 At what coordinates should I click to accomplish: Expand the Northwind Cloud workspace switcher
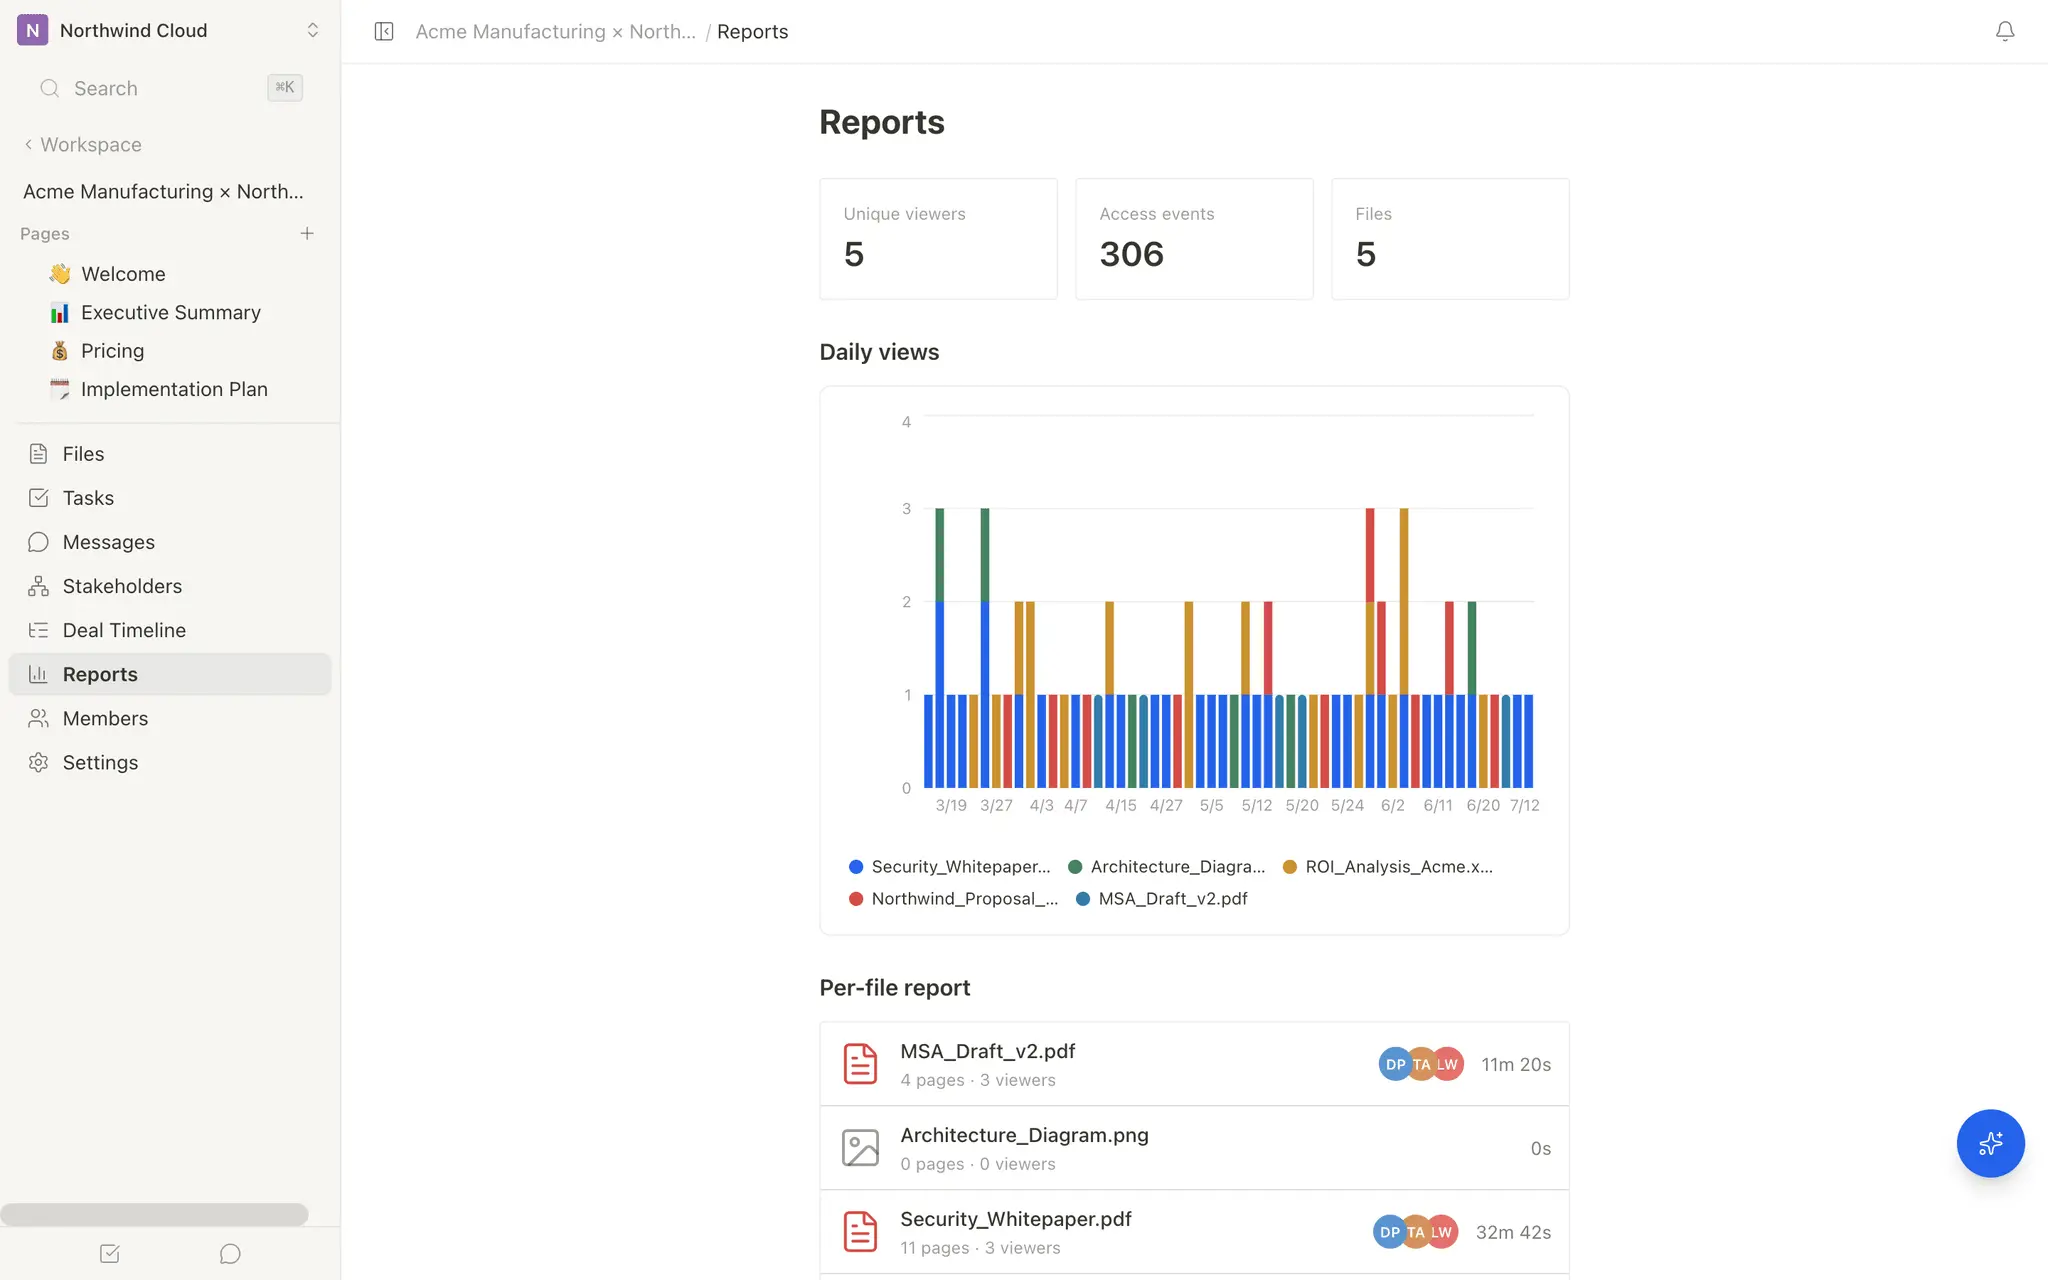click(170, 30)
